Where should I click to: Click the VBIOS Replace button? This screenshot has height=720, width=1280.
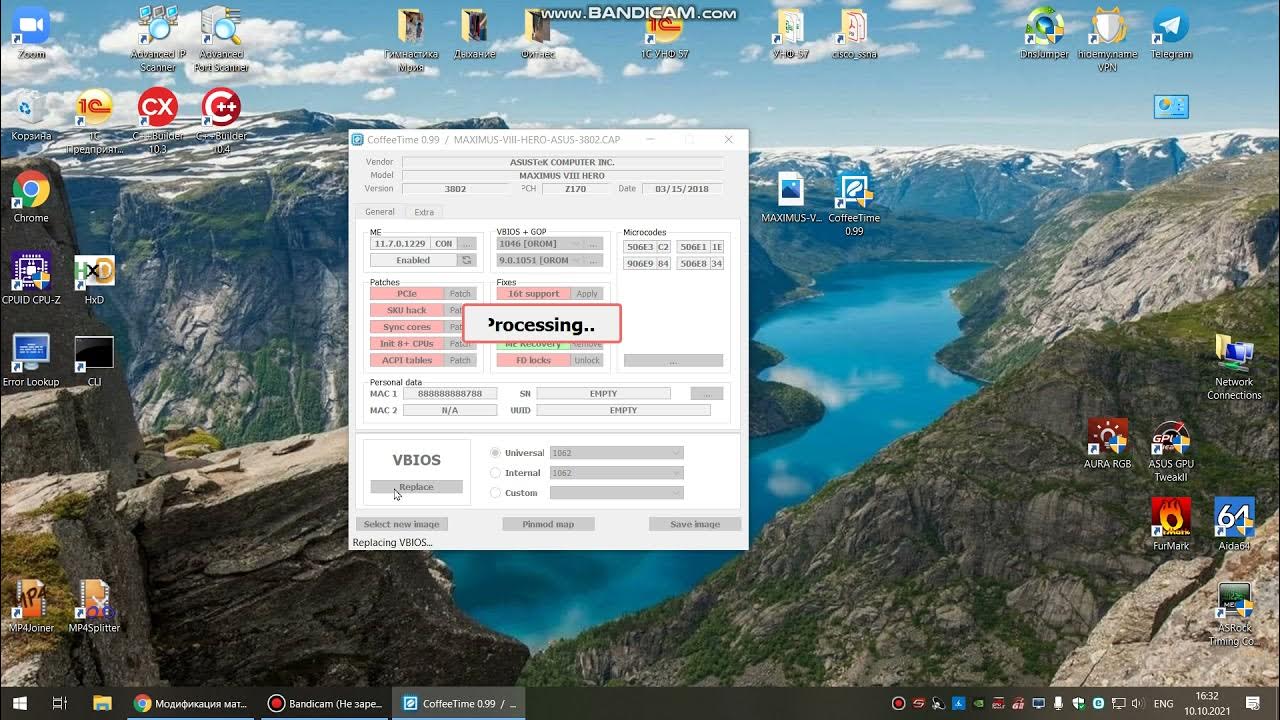(416, 487)
